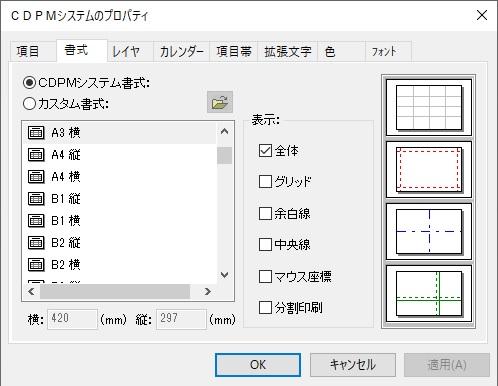Viewport: 498px width, 386px height.
Task: Select CDPMシステム書式 radio button
Action: 29,83
